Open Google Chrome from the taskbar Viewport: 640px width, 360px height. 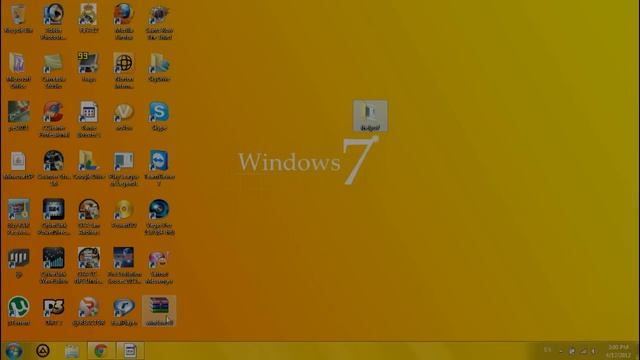coord(101,351)
